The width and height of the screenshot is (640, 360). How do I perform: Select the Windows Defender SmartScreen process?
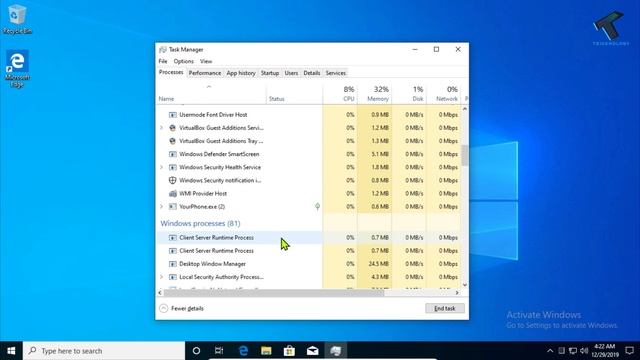point(309,154)
